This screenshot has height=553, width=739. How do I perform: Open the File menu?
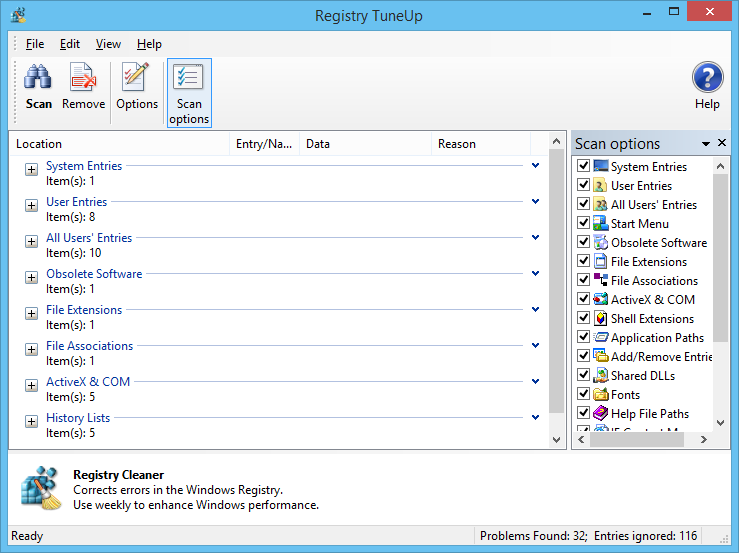click(35, 44)
